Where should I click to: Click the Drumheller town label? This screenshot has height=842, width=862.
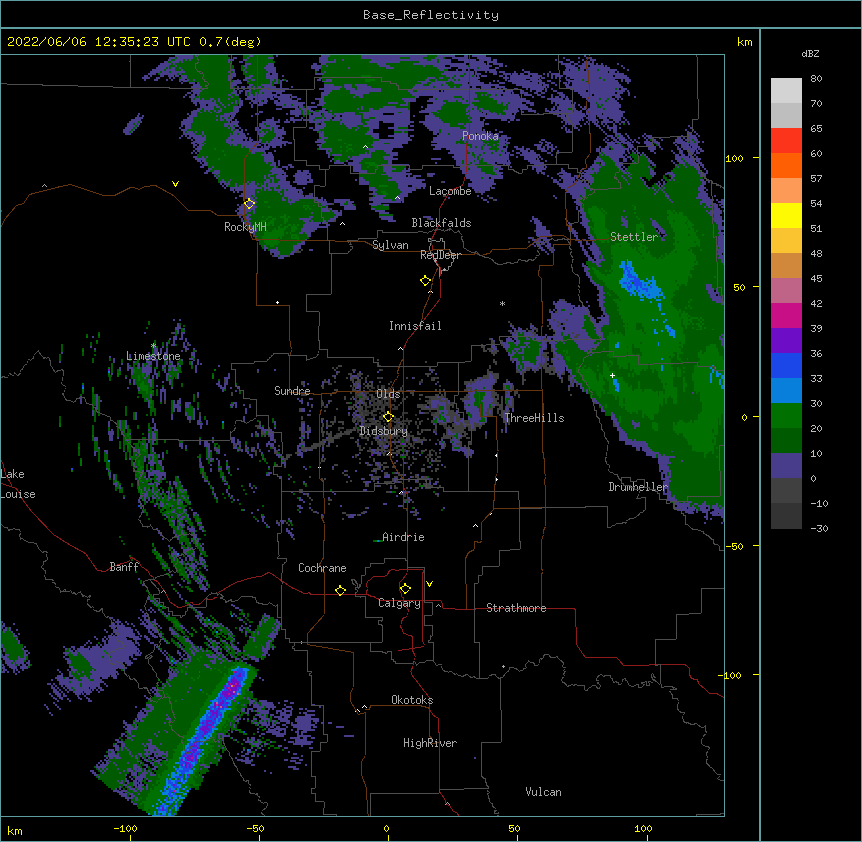(638, 487)
